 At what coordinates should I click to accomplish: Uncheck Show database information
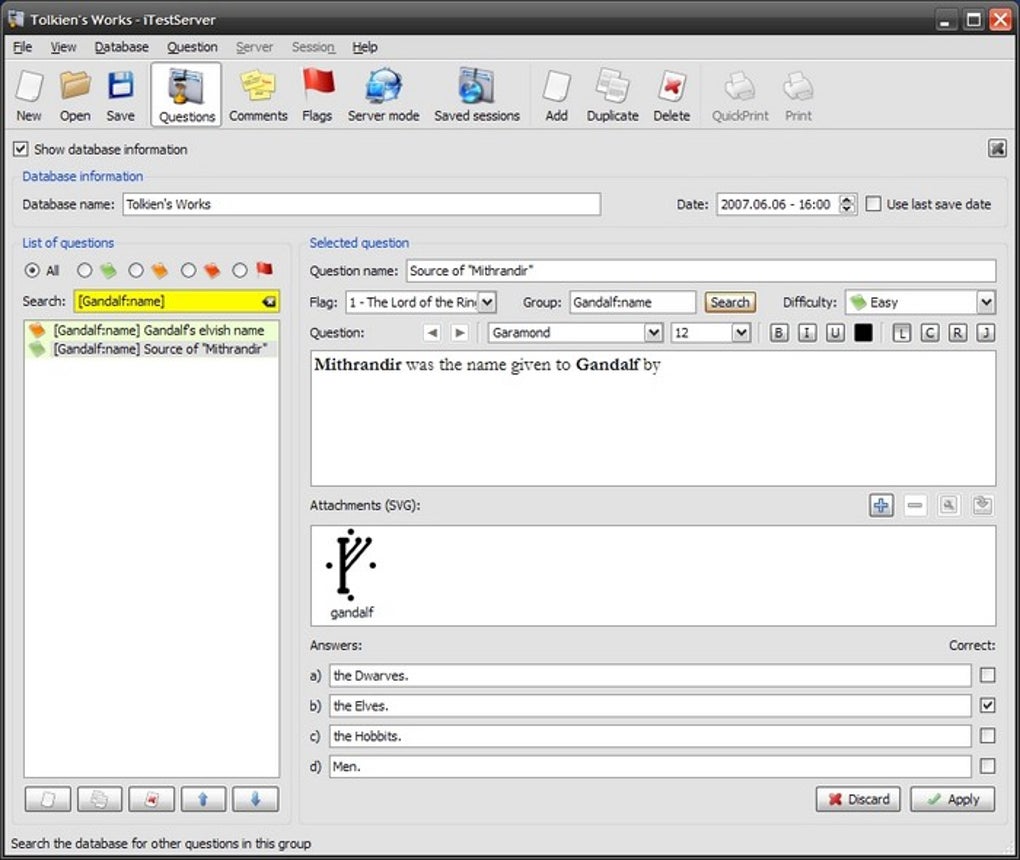(21, 149)
